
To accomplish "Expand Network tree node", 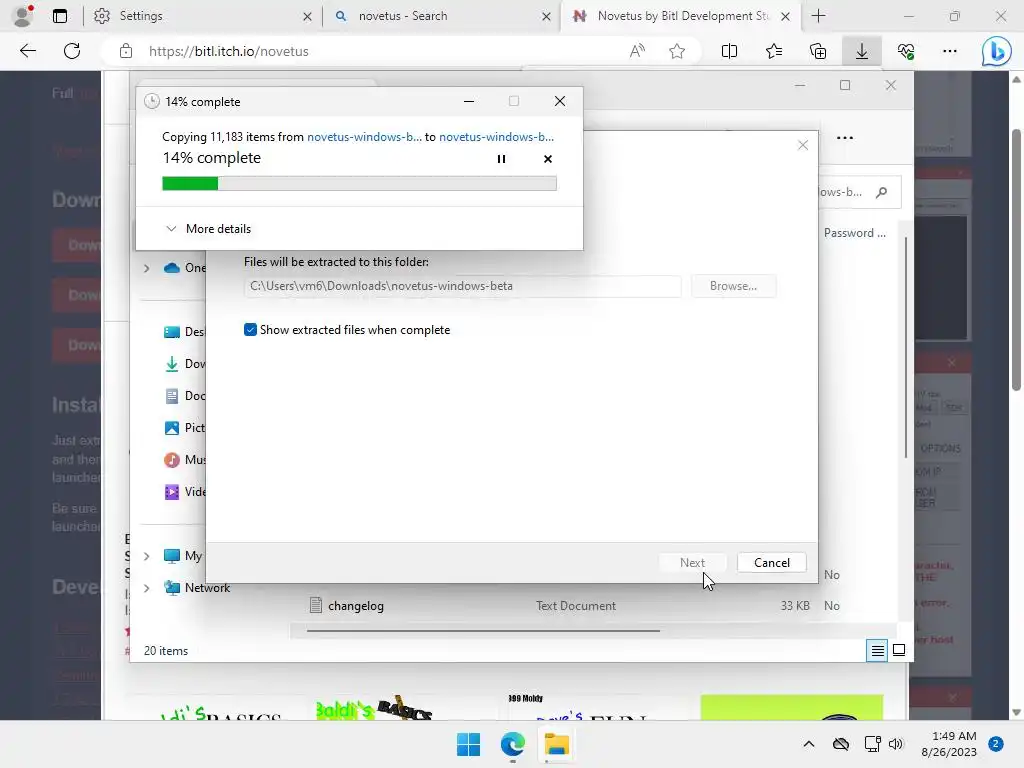I will coord(146,588).
